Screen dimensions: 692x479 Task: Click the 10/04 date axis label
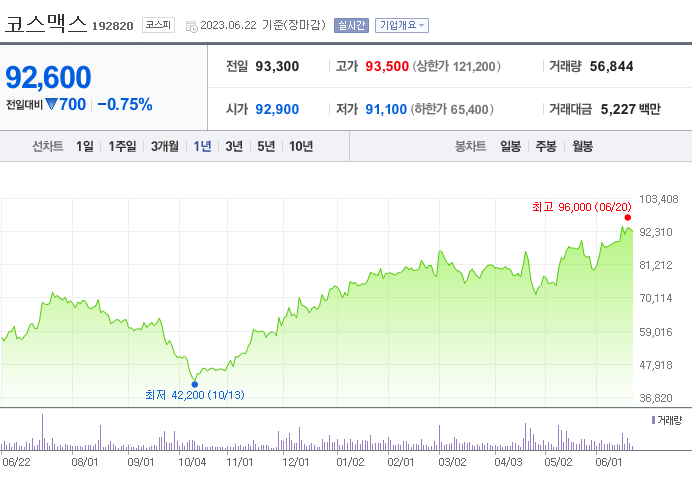[x=192, y=462]
